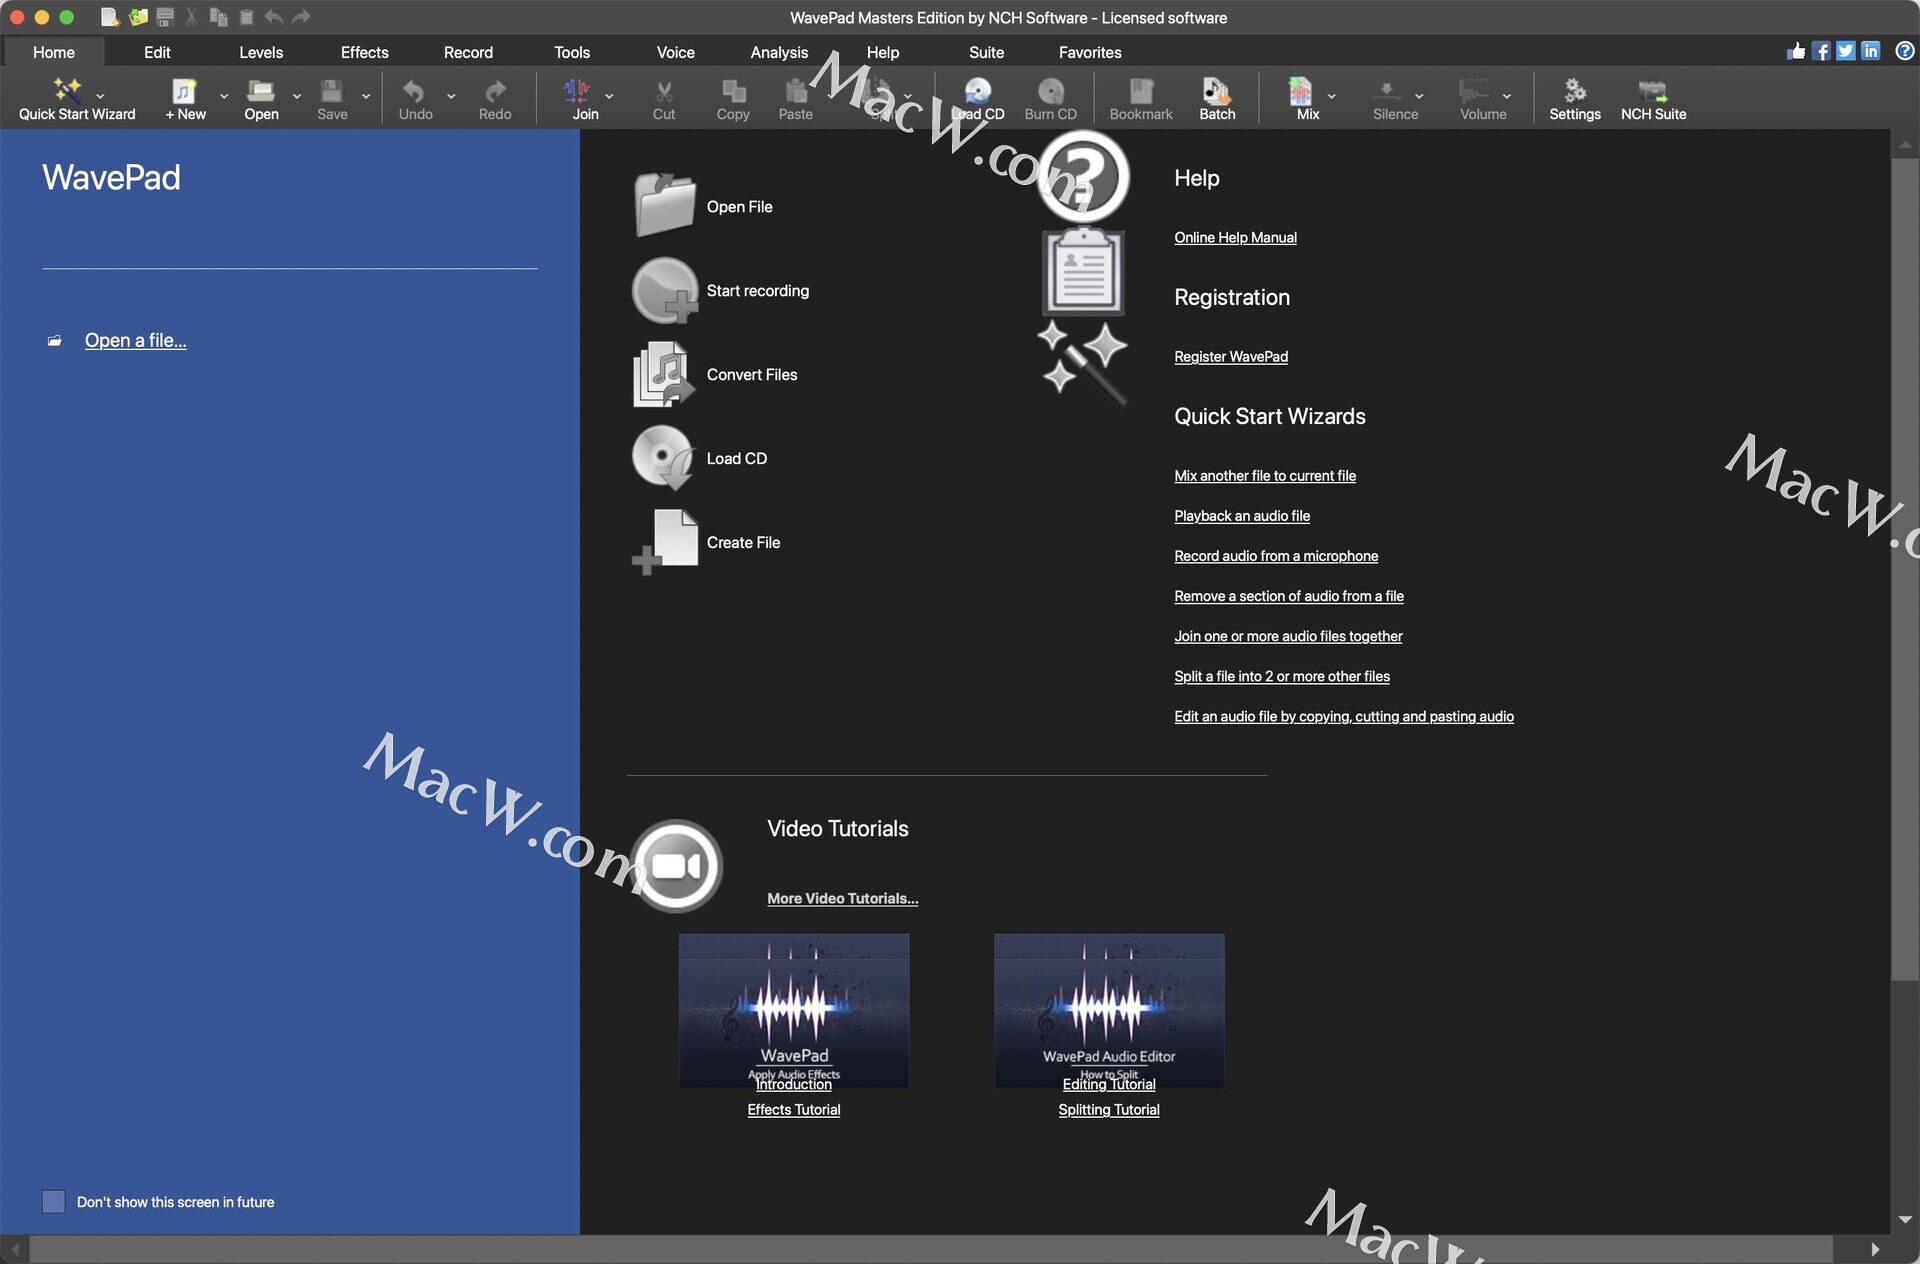Open the Splitting Tutorial video thumbnail

point(1108,1011)
